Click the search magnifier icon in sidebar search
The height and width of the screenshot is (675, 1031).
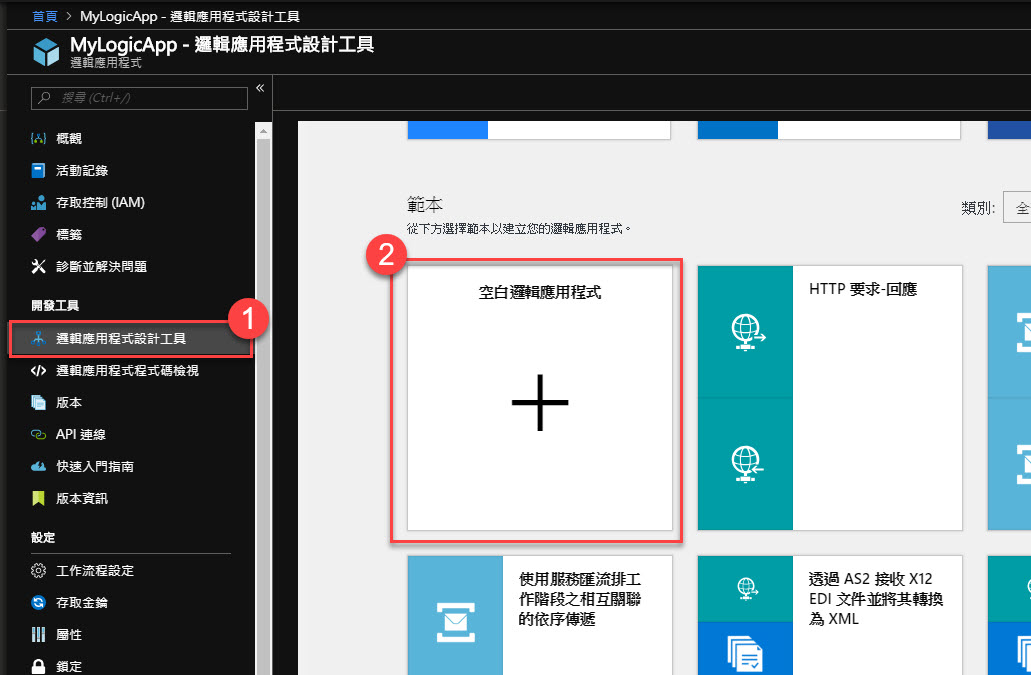tap(44, 98)
